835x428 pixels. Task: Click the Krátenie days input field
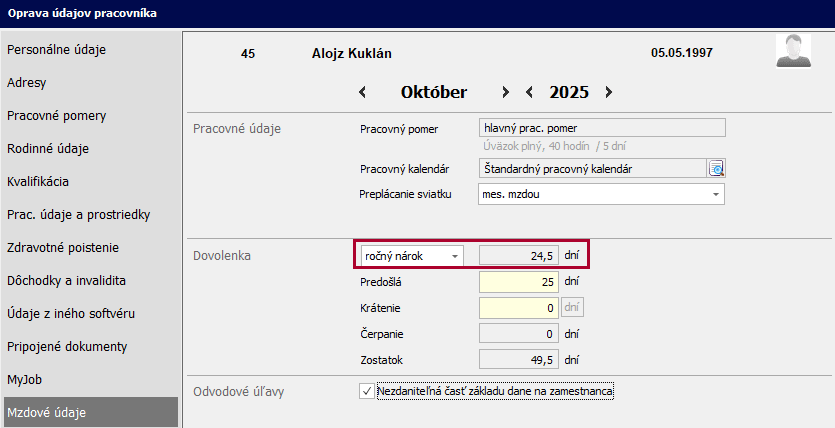[x=518, y=308]
